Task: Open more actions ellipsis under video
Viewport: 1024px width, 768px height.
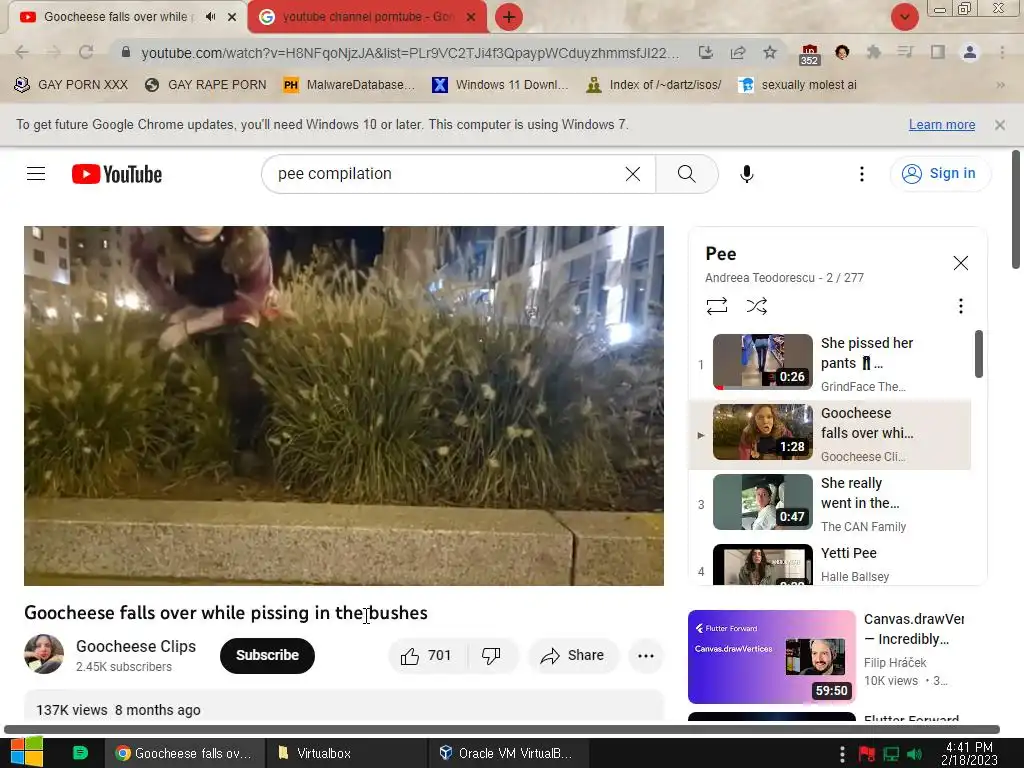Action: pyautogui.click(x=646, y=656)
